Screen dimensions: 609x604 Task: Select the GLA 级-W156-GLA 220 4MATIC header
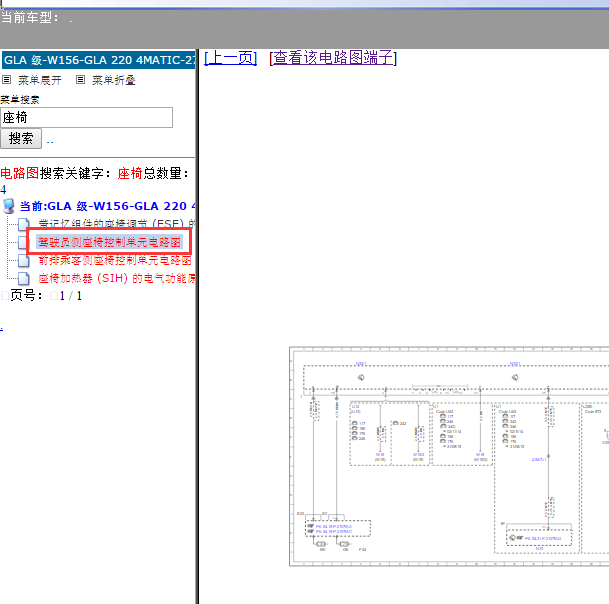tap(99, 60)
